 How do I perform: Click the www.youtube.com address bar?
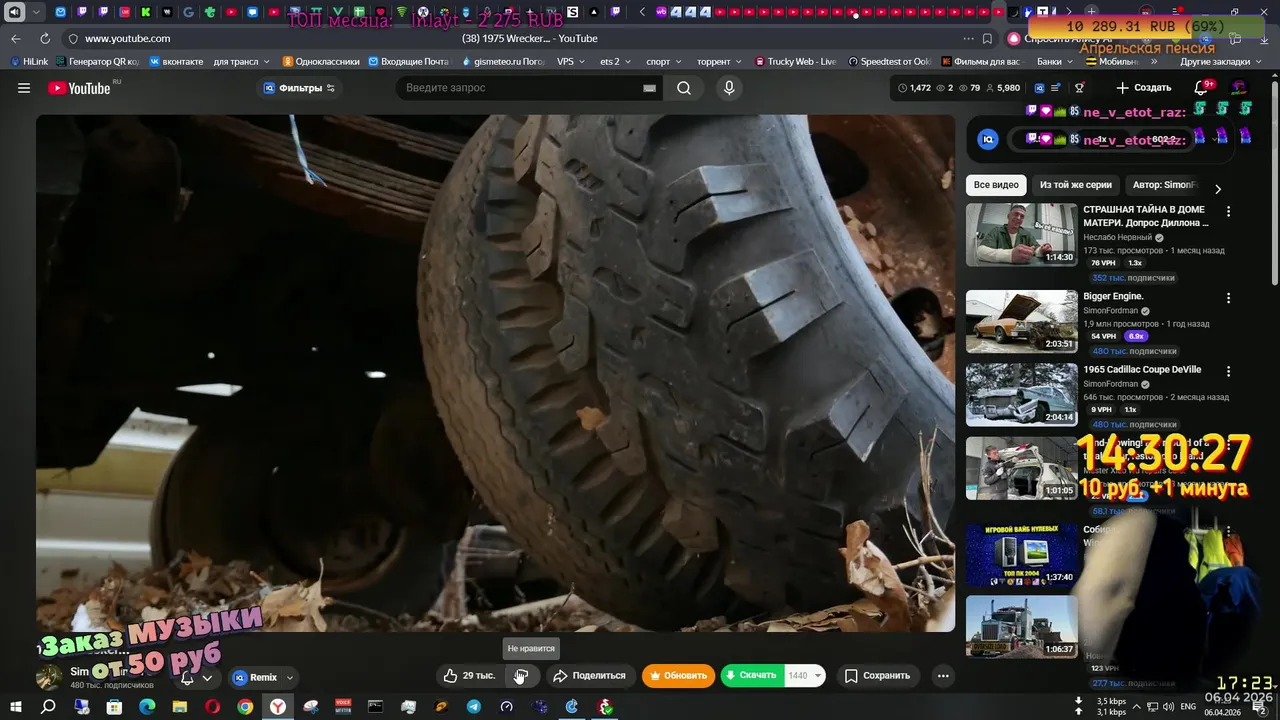[x=128, y=38]
